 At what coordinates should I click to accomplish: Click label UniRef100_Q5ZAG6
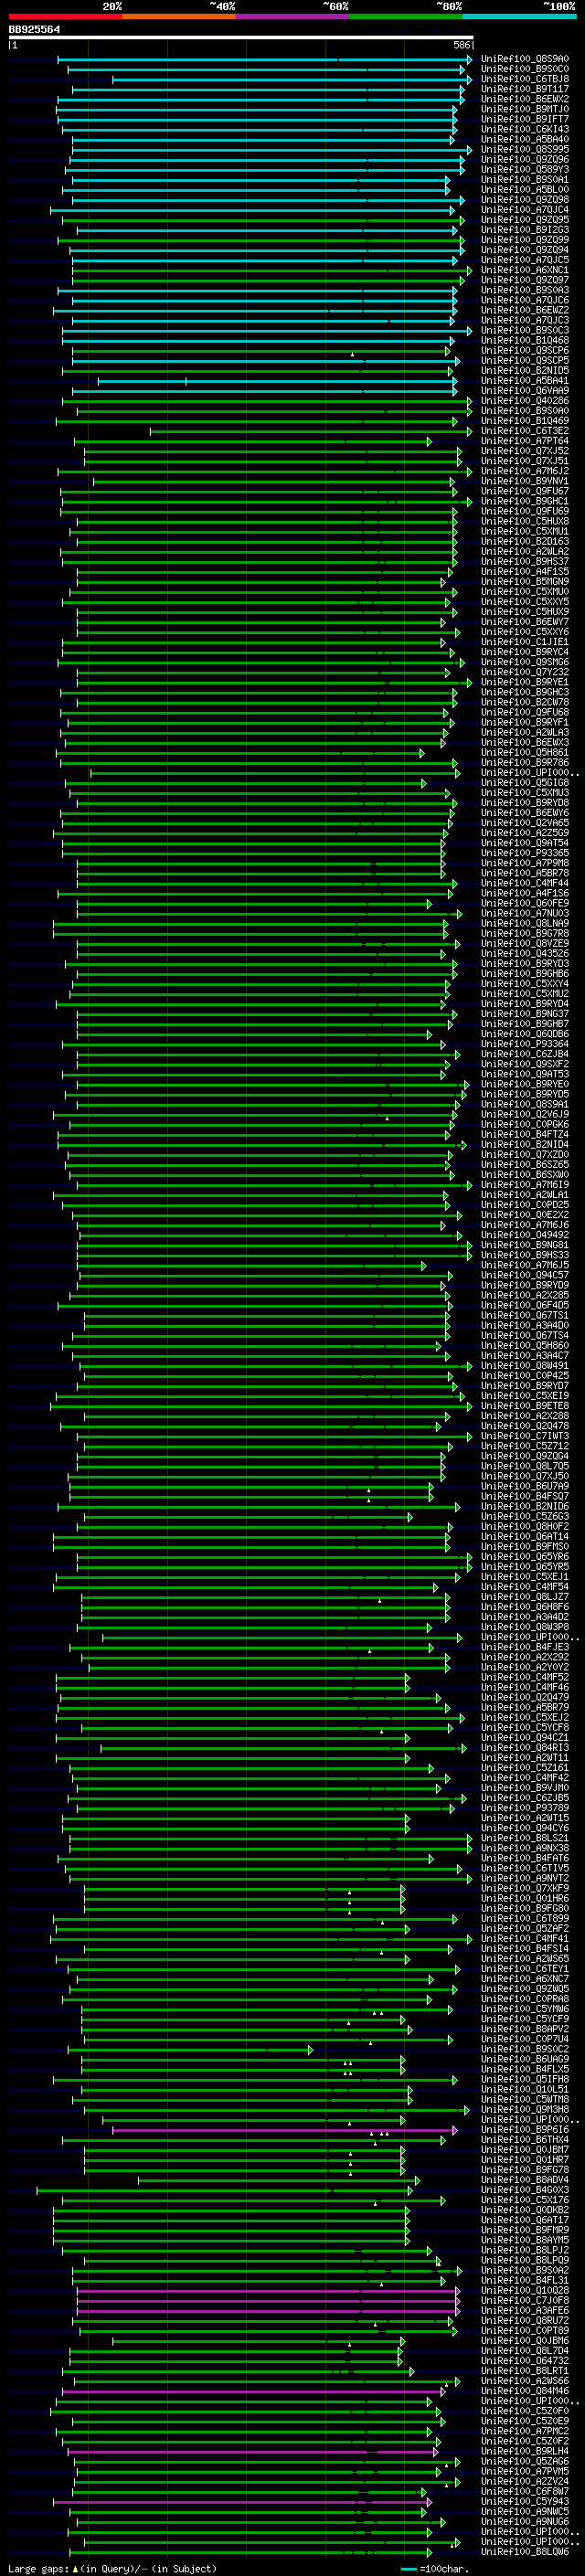525,2461
